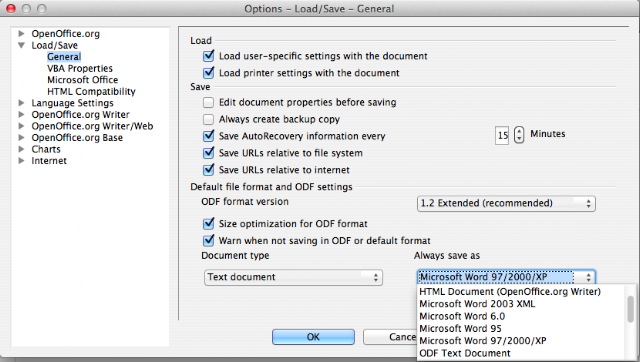The width and height of the screenshot is (640, 362).
Task: Expand the OpenOffice.org tree node
Action: 22,33
